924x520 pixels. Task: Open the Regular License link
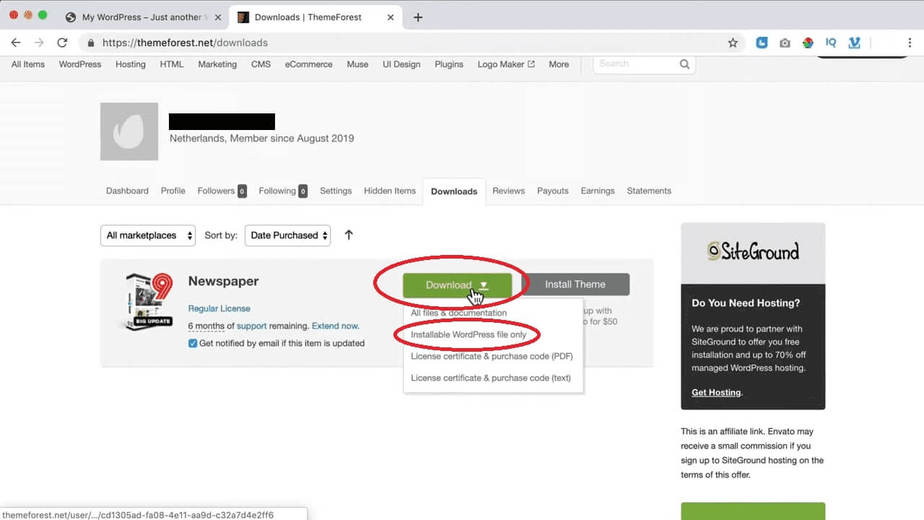(x=219, y=308)
